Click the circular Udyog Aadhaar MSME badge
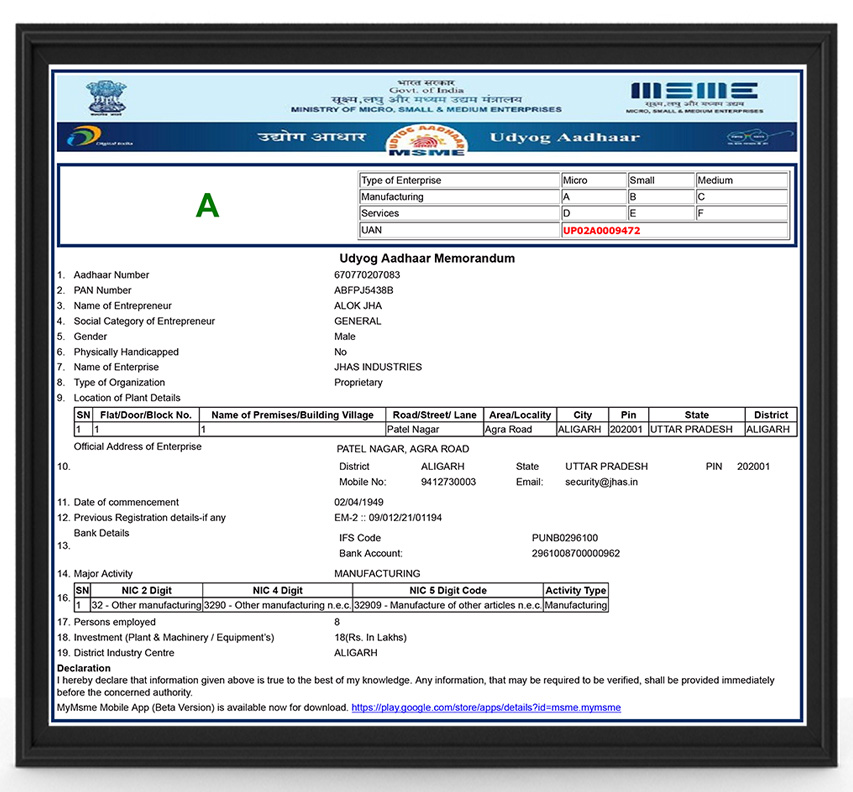Viewport: 853px width, 792px height. [x=426, y=141]
